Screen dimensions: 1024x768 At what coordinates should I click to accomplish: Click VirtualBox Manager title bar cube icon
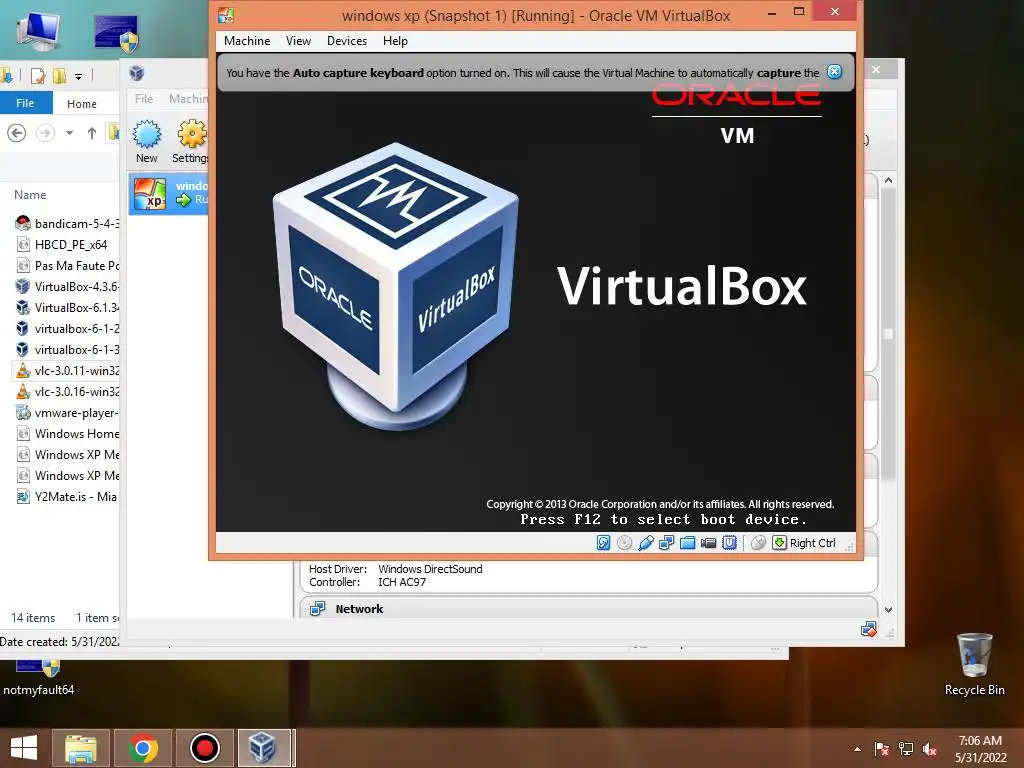click(x=136, y=72)
